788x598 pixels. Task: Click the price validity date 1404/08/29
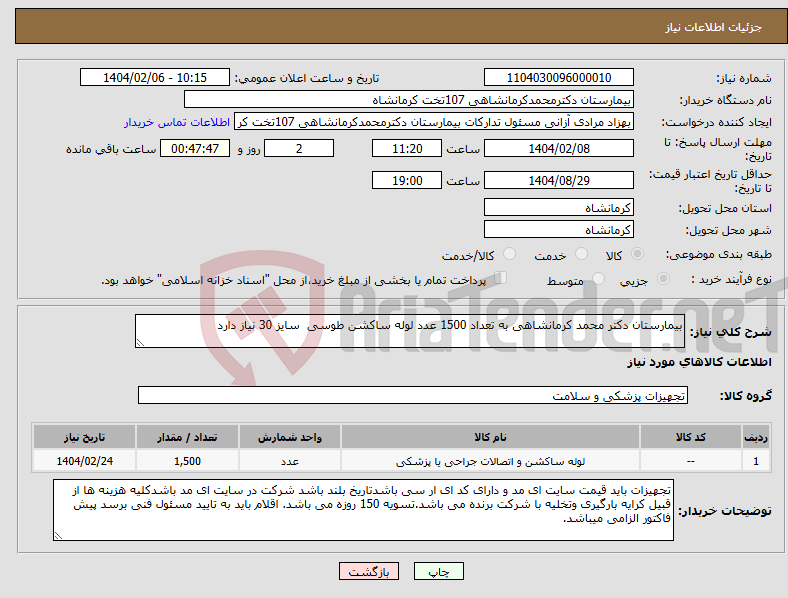559,180
